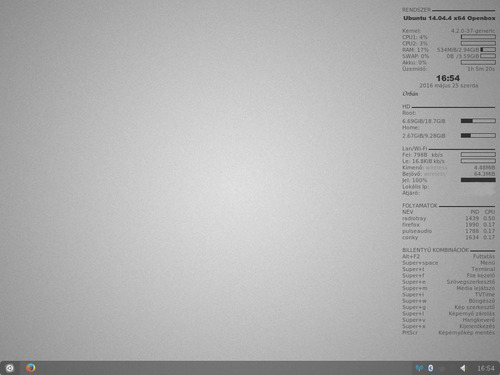Screen dimensions: 500x375
Task: Click the CPU2 usage bar
Action: coord(478,43)
